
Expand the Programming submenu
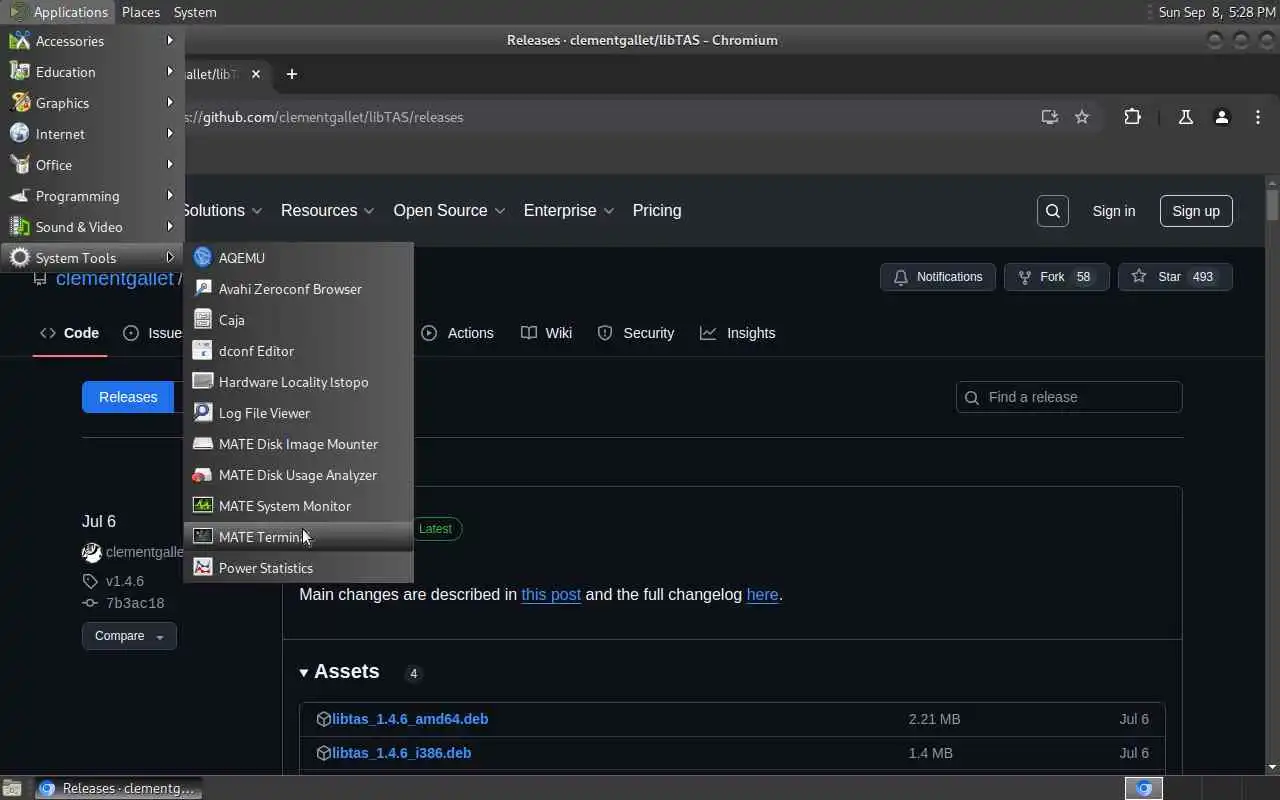tap(92, 196)
